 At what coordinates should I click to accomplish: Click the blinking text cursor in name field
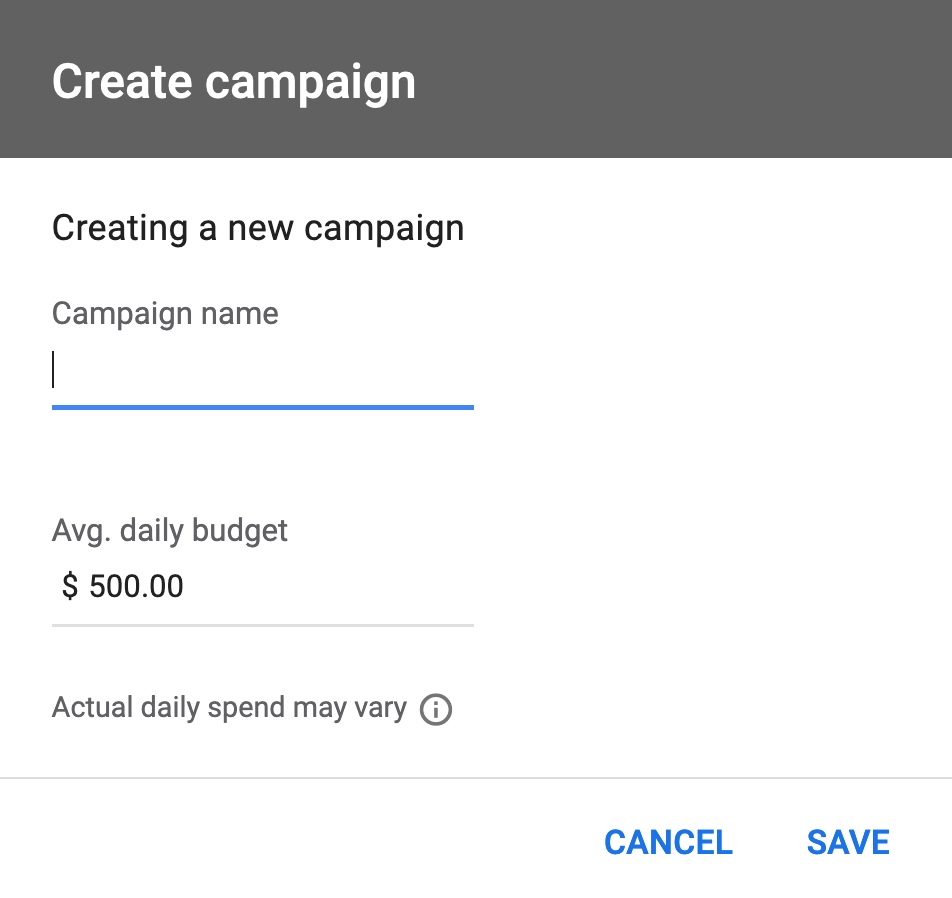click(x=54, y=371)
